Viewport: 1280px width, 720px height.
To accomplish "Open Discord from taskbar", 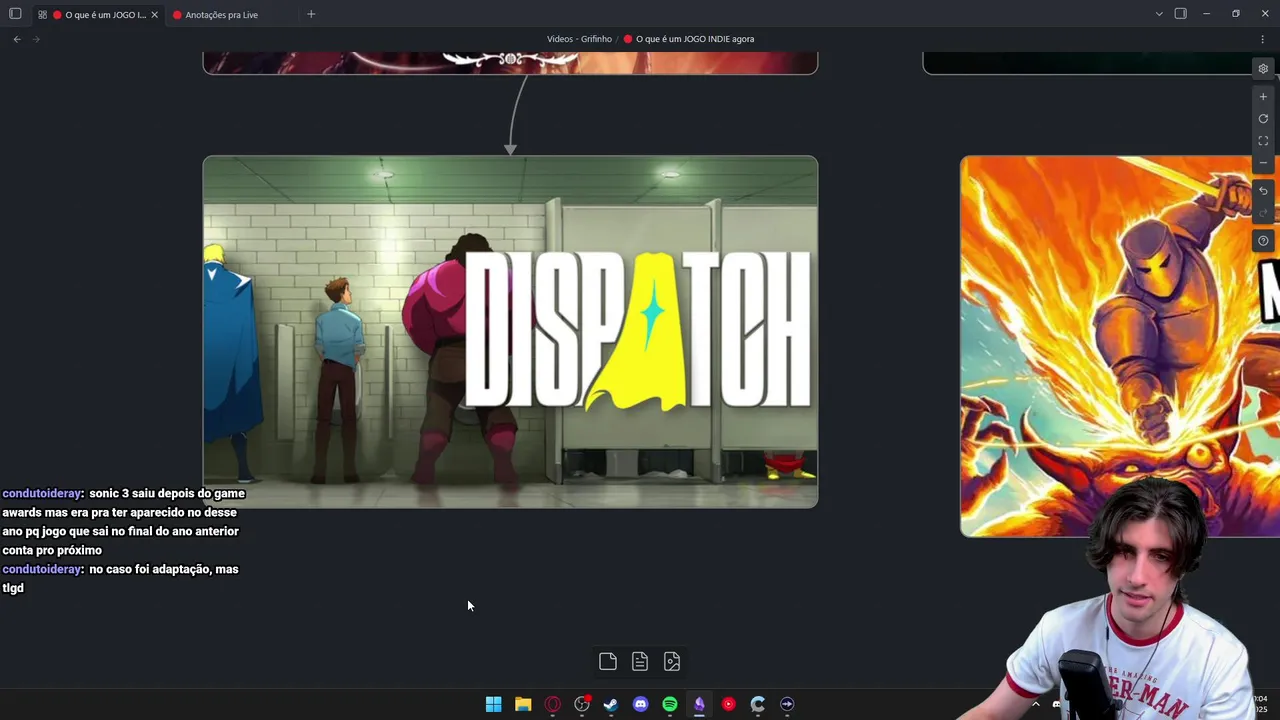I will tap(640, 704).
